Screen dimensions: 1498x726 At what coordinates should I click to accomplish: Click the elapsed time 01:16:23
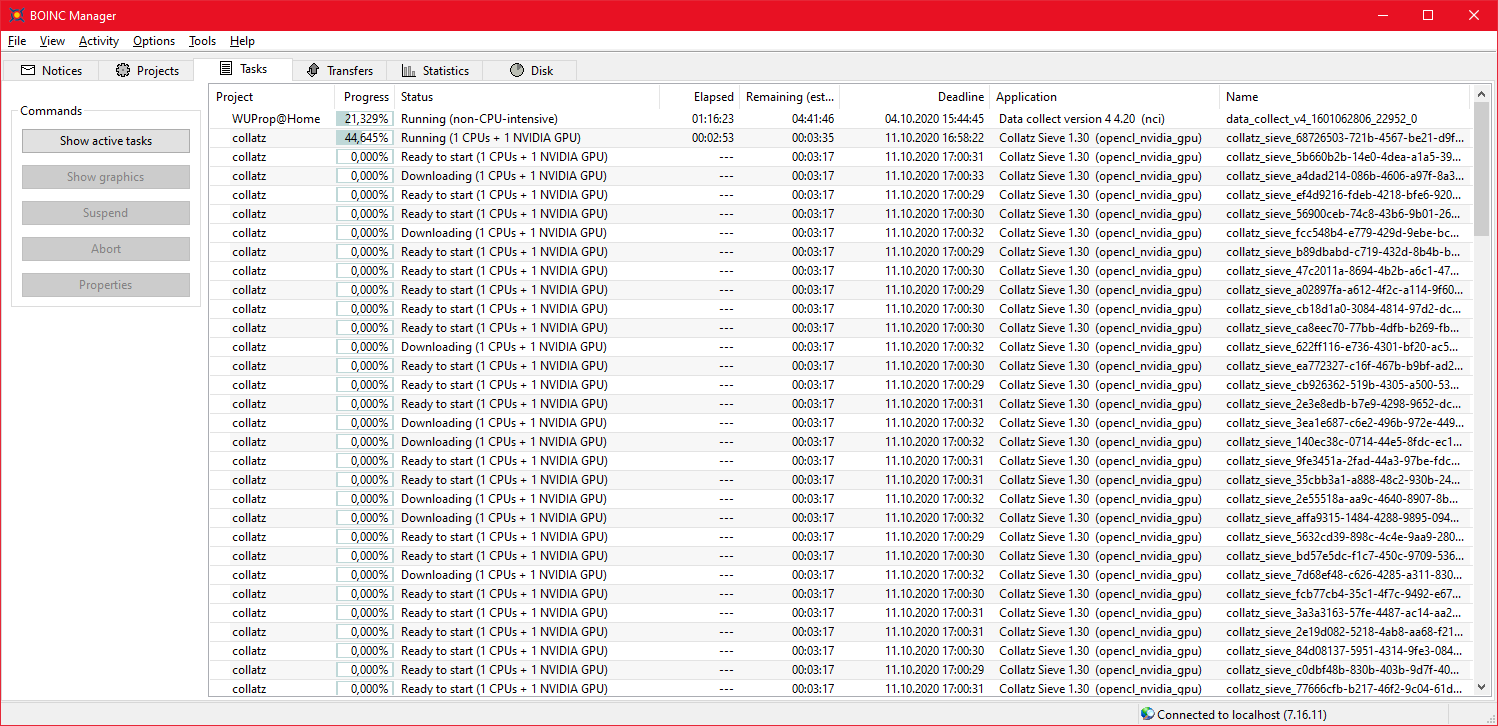(x=713, y=119)
